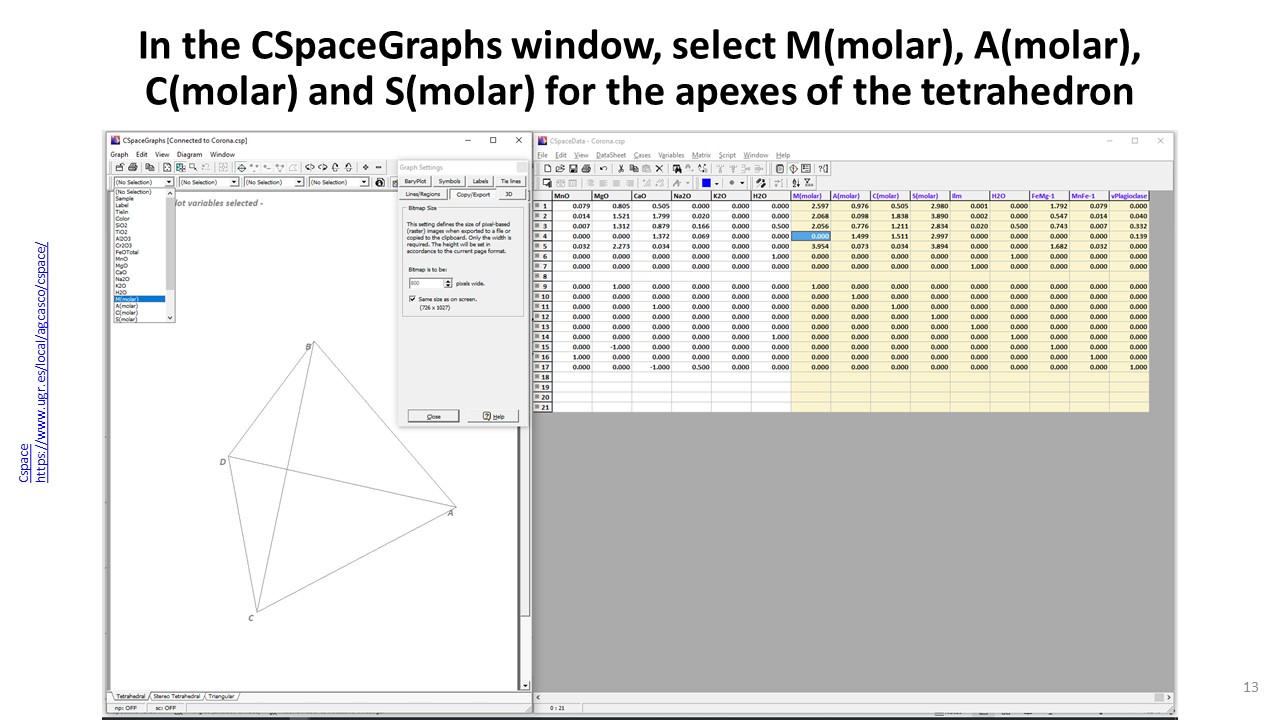The width and height of the screenshot is (1280, 720).
Task: Click the Help button in Graph Settings
Action: coord(500,416)
